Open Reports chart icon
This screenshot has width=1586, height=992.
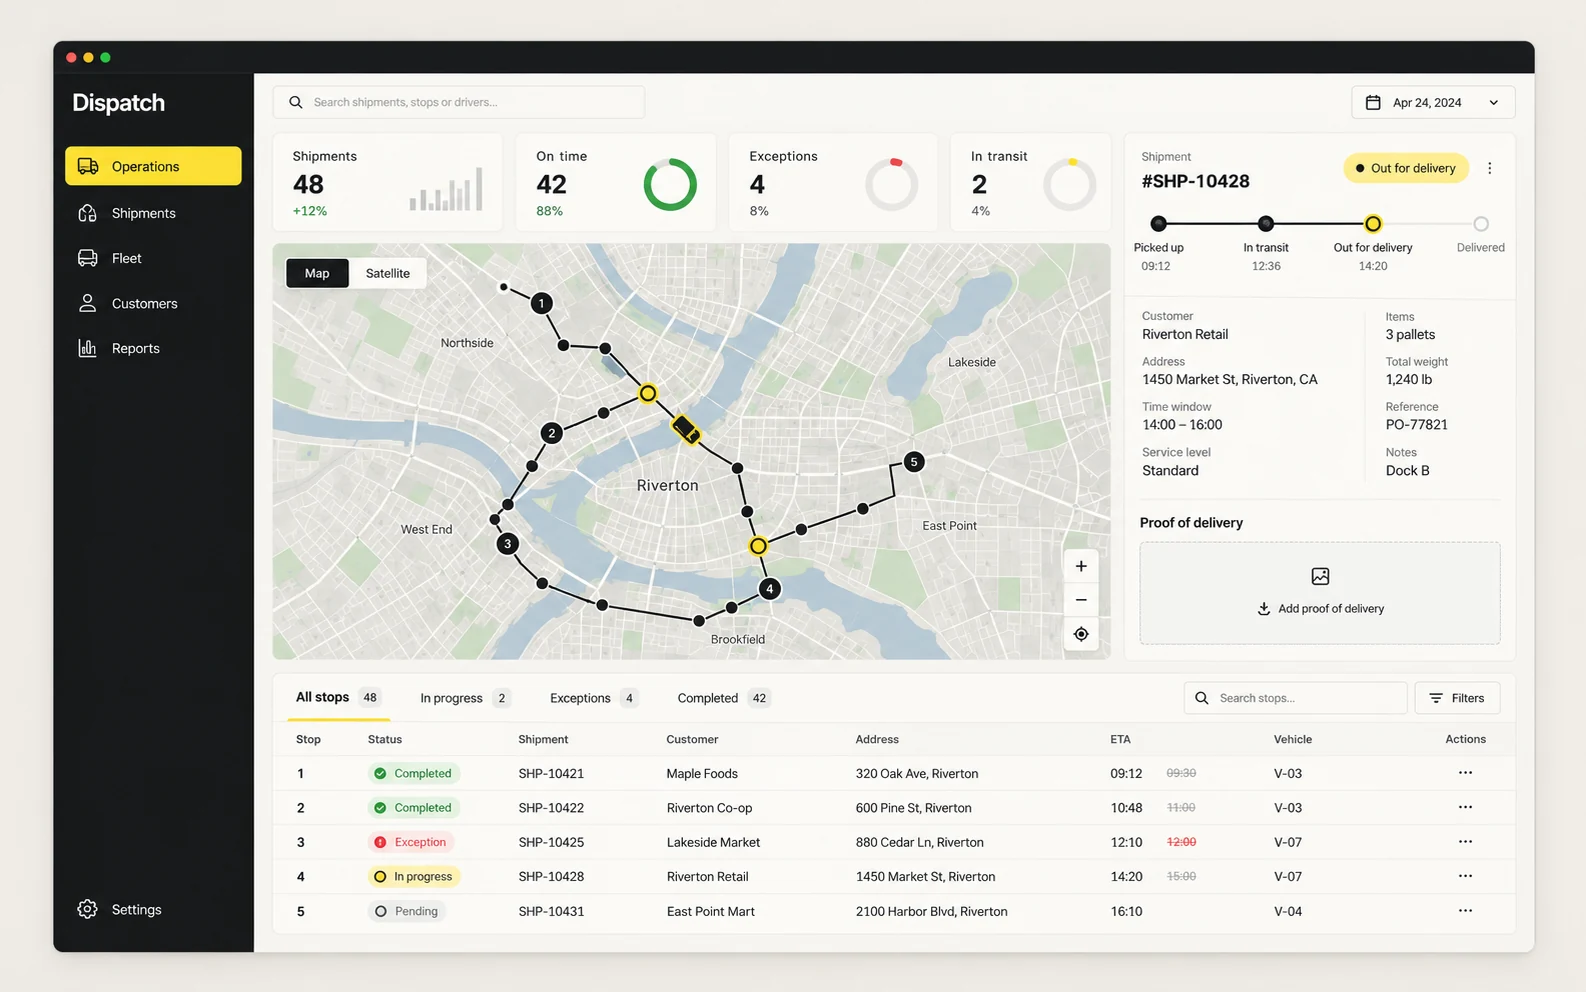[88, 348]
